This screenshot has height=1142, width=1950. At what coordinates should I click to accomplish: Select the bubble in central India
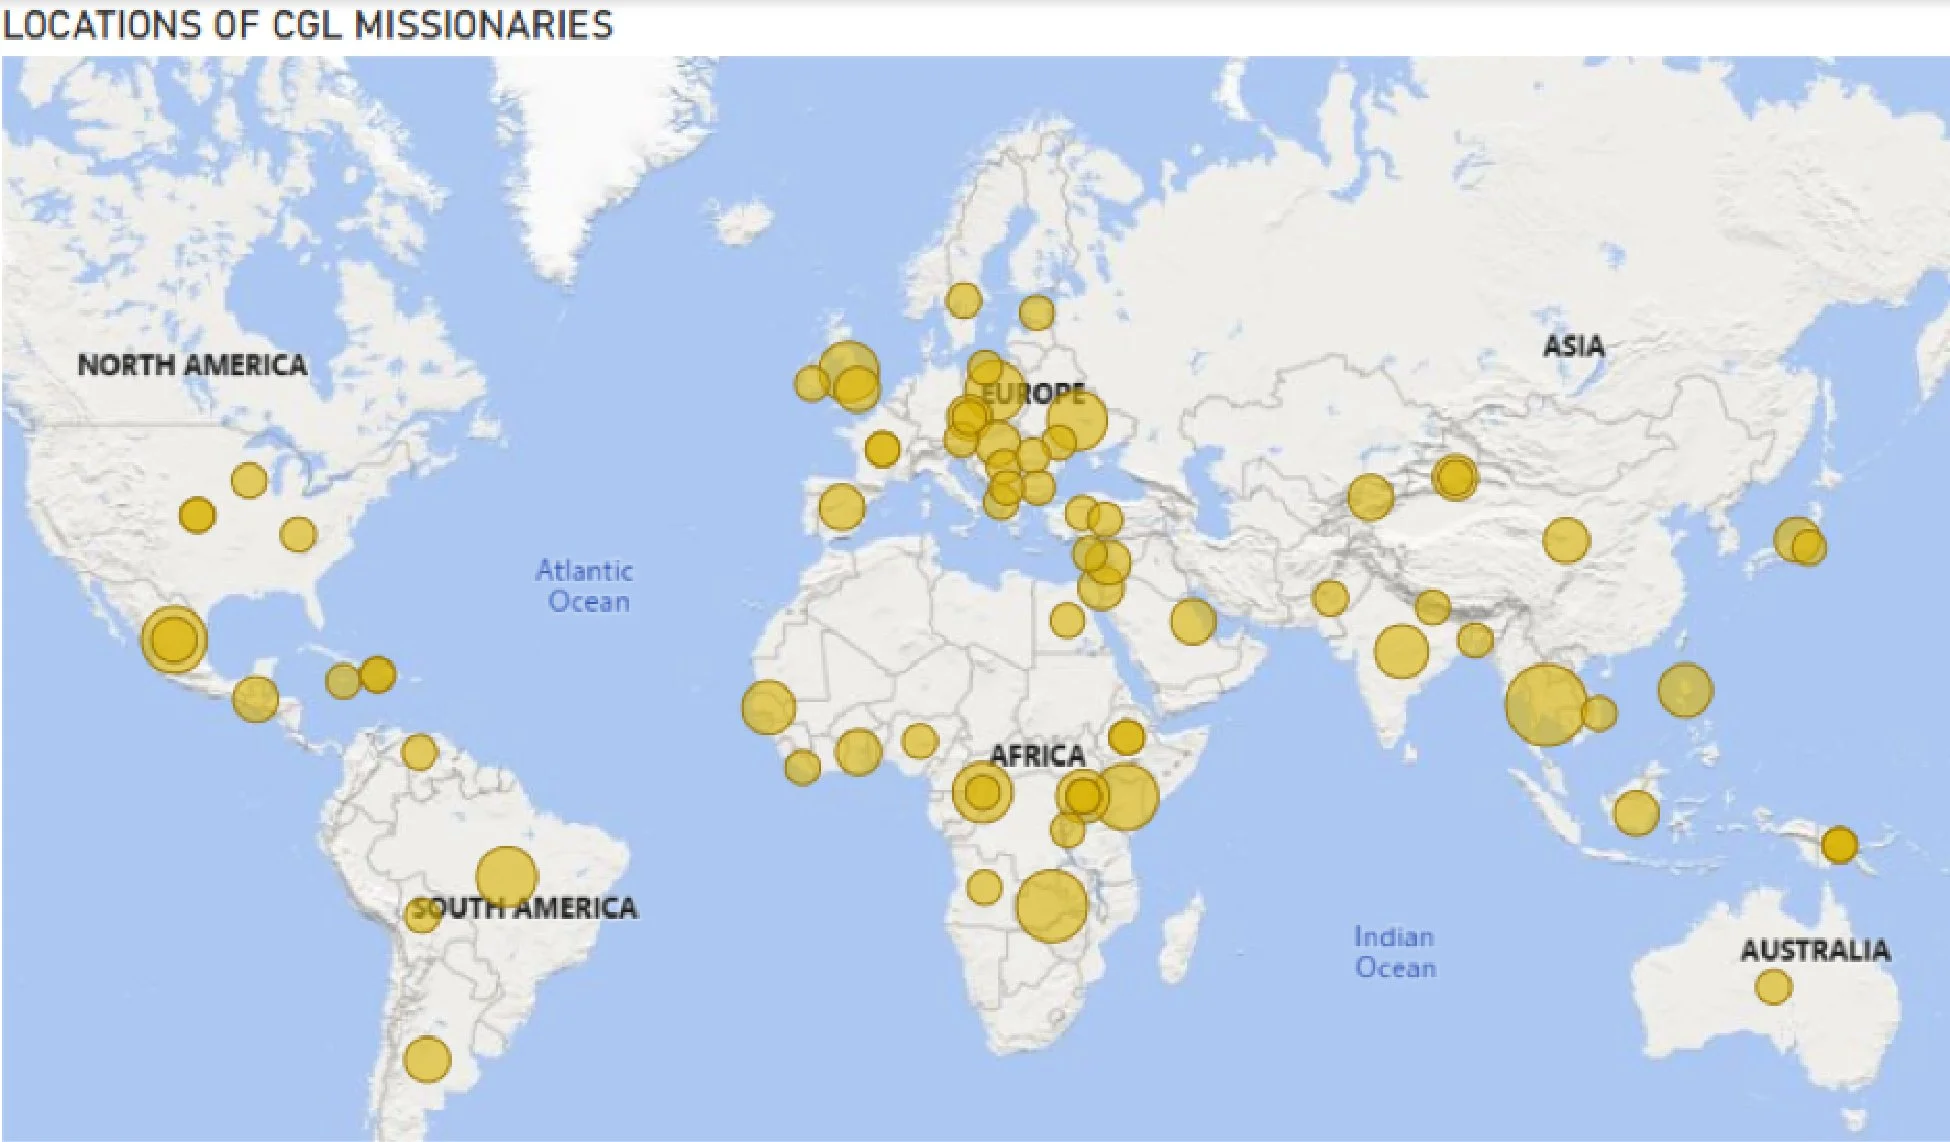coord(1400,651)
